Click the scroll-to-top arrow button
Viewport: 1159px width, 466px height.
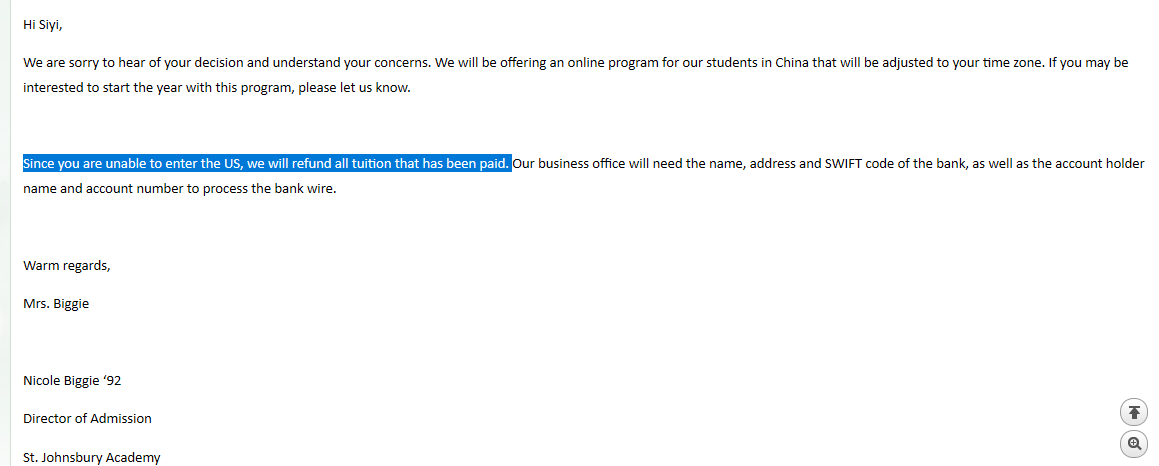tap(1133, 412)
